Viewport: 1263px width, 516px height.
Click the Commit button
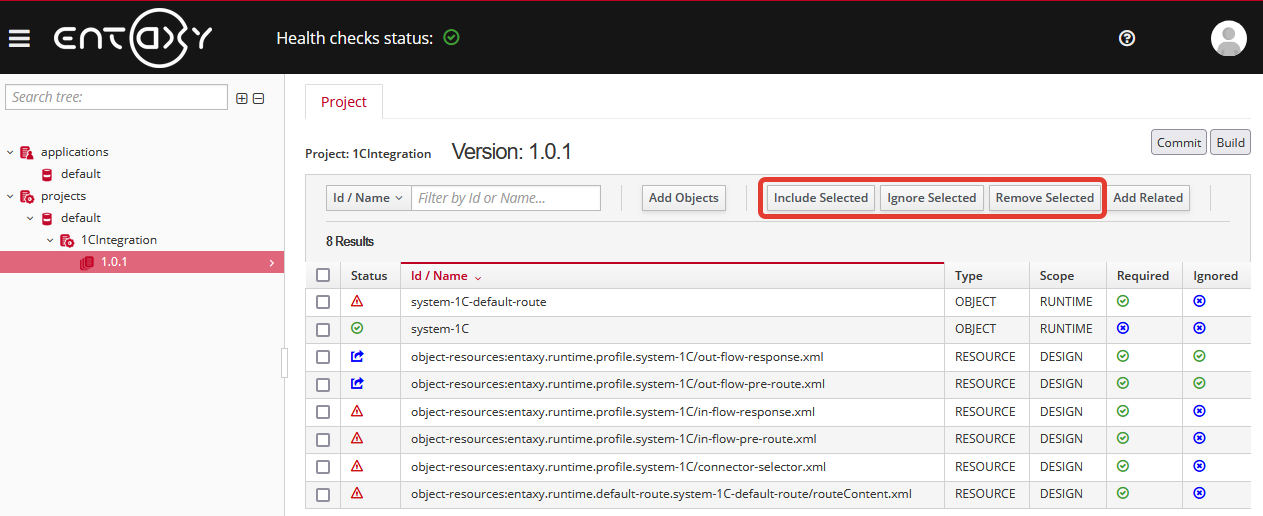1178,142
